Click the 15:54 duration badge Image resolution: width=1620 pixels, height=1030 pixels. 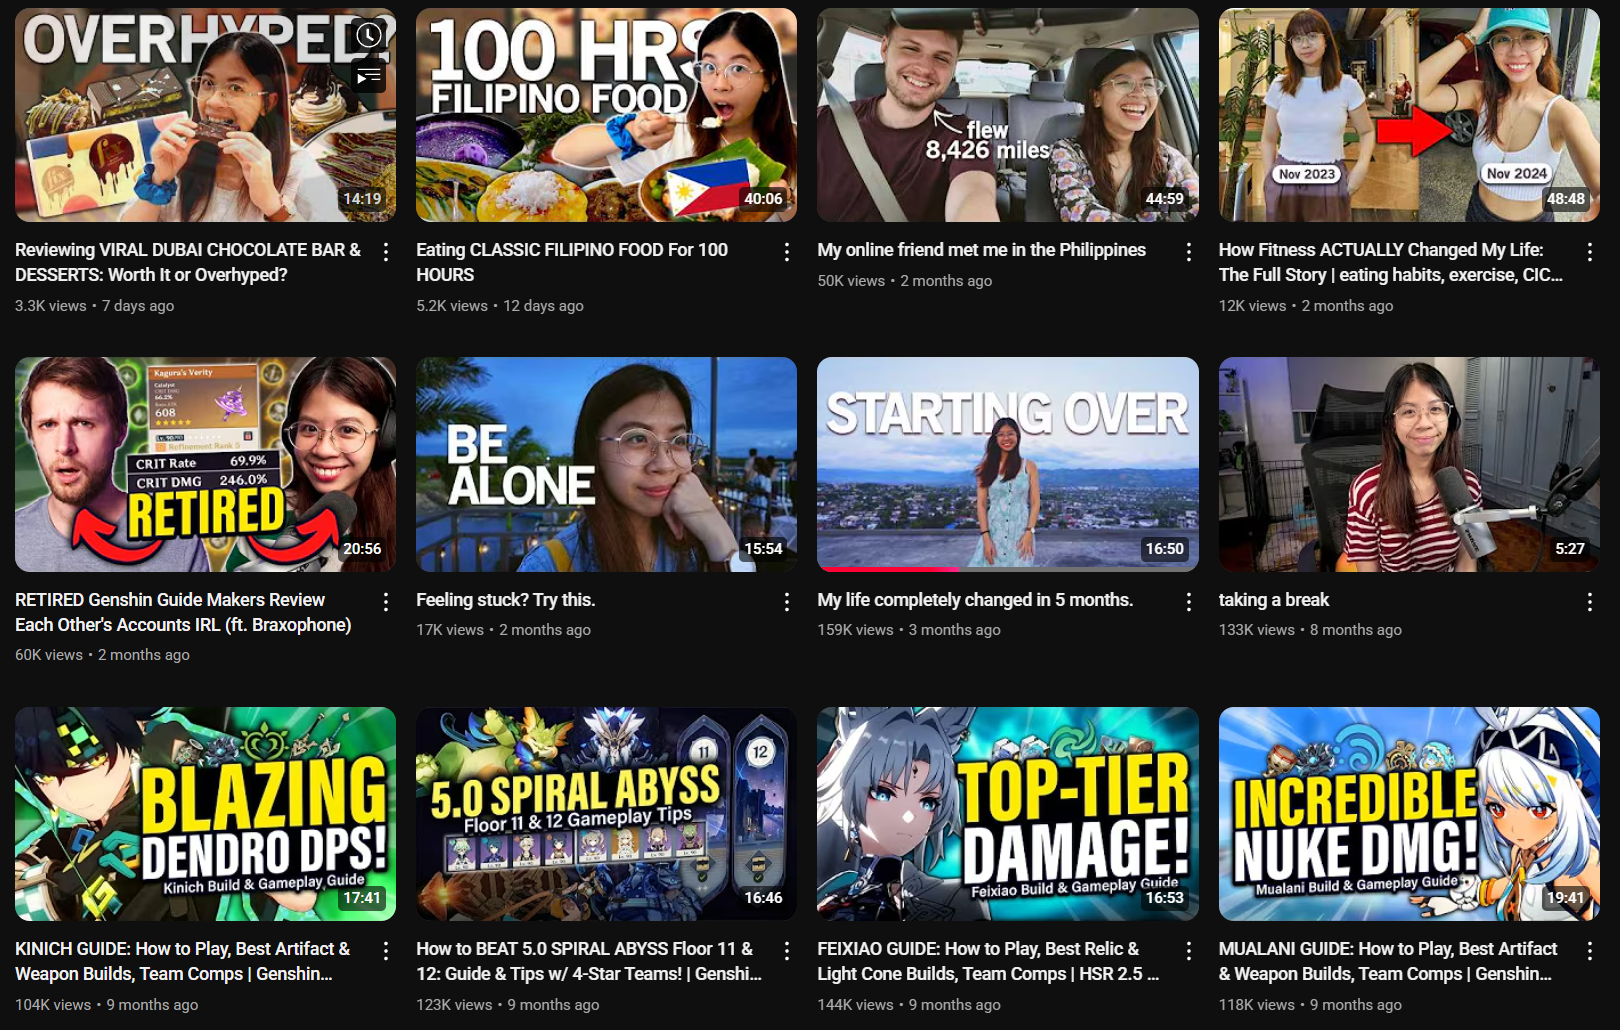pos(763,549)
